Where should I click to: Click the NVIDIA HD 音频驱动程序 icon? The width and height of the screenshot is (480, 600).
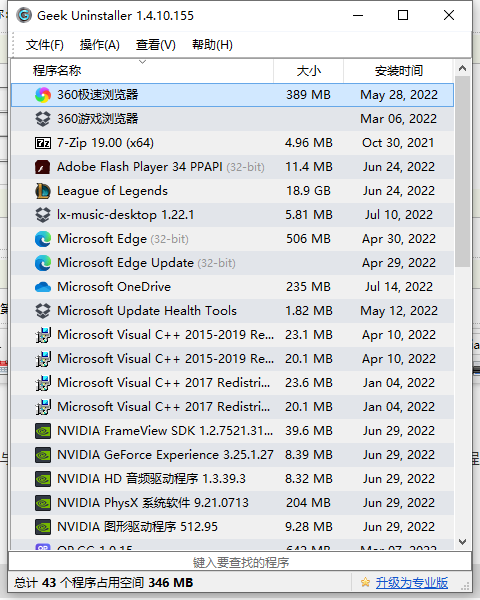(x=43, y=479)
